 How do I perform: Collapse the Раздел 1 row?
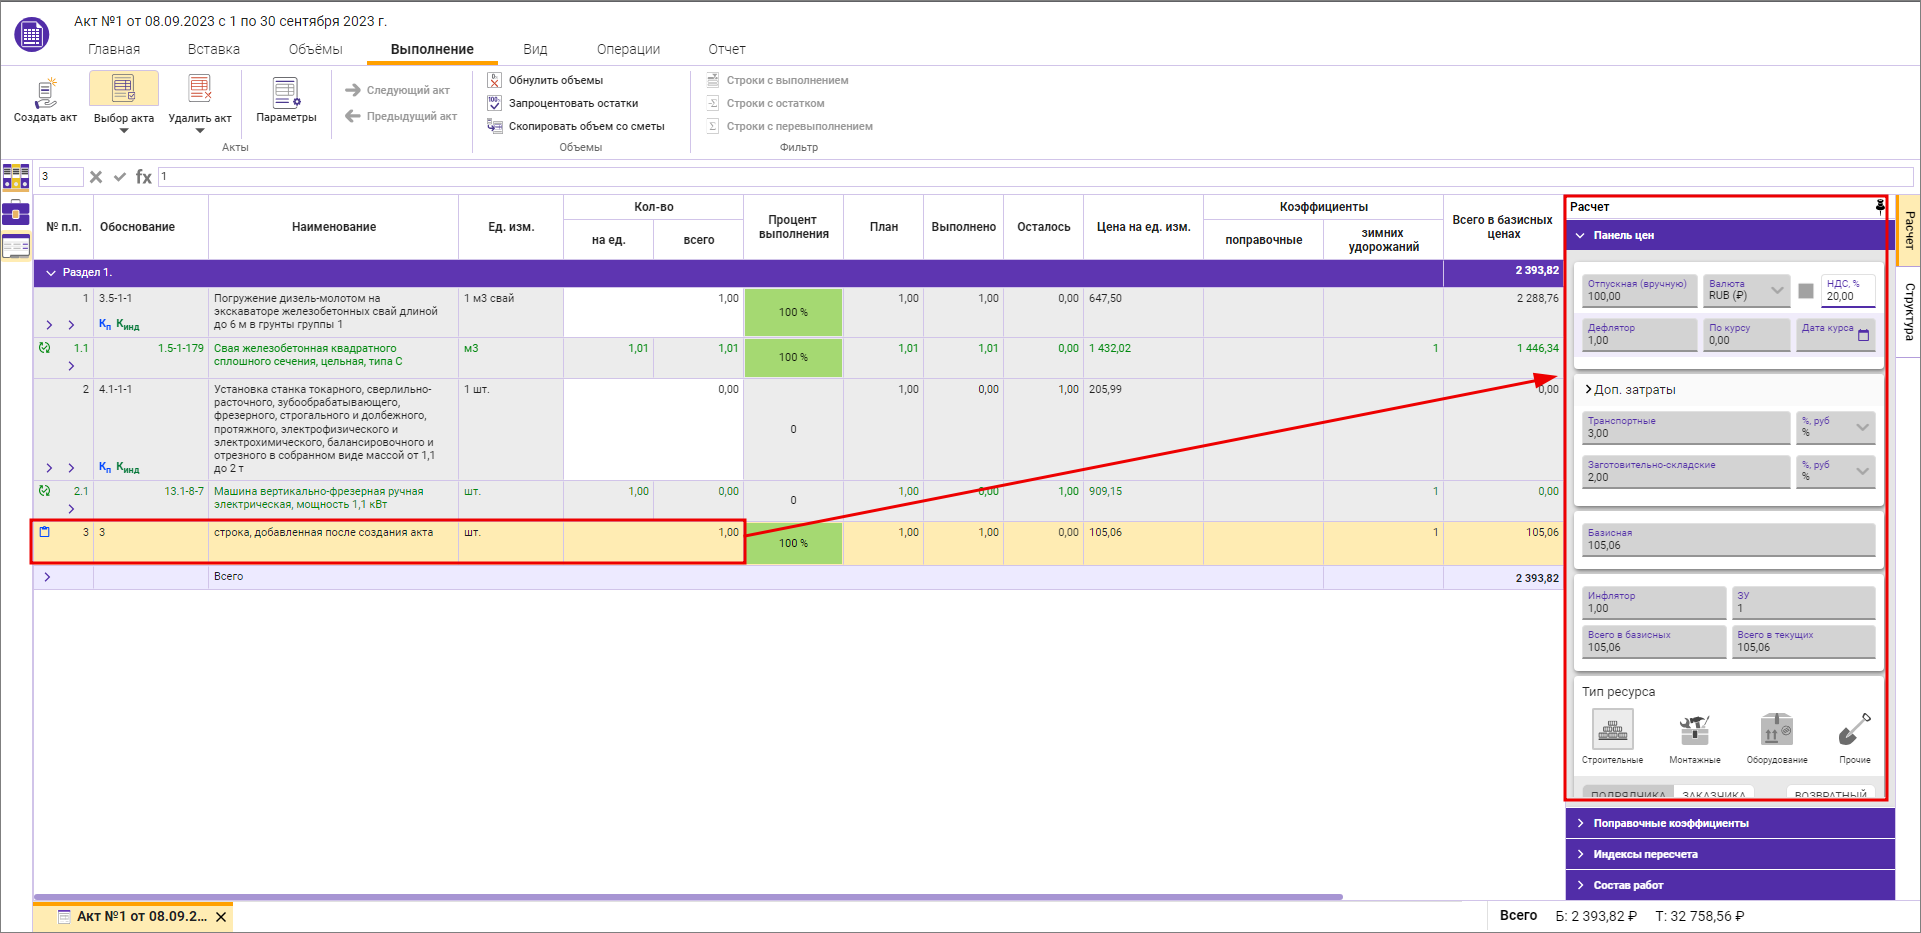(51, 273)
